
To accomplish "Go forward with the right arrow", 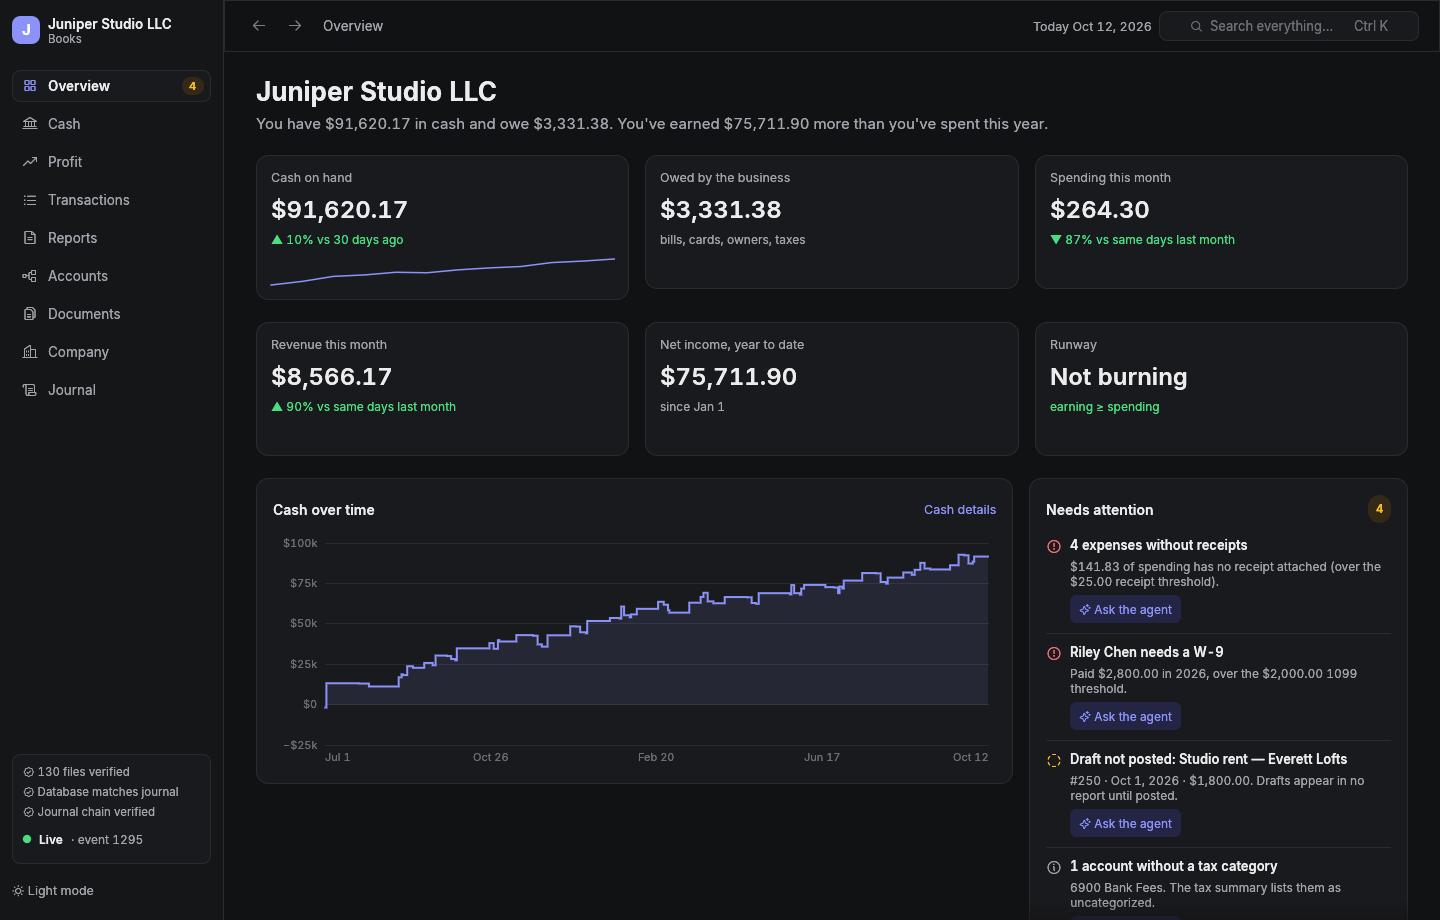I will pyautogui.click(x=295, y=26).
